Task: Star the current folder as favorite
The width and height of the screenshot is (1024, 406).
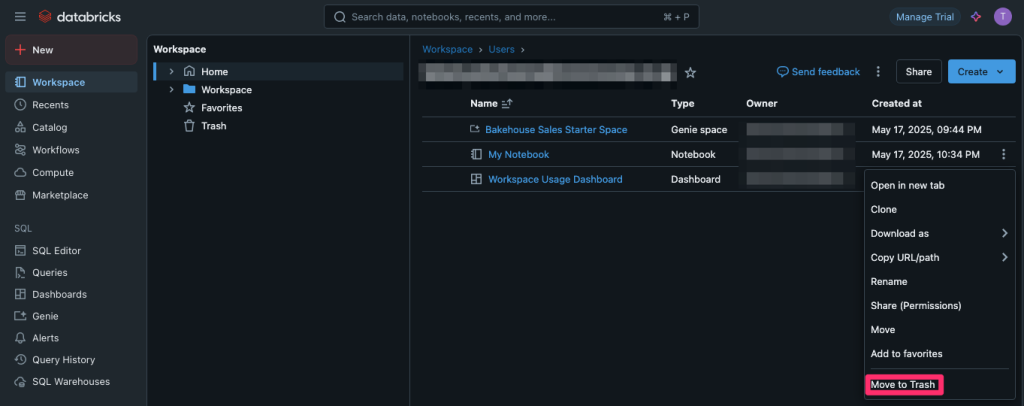Action: coord(690,72)
